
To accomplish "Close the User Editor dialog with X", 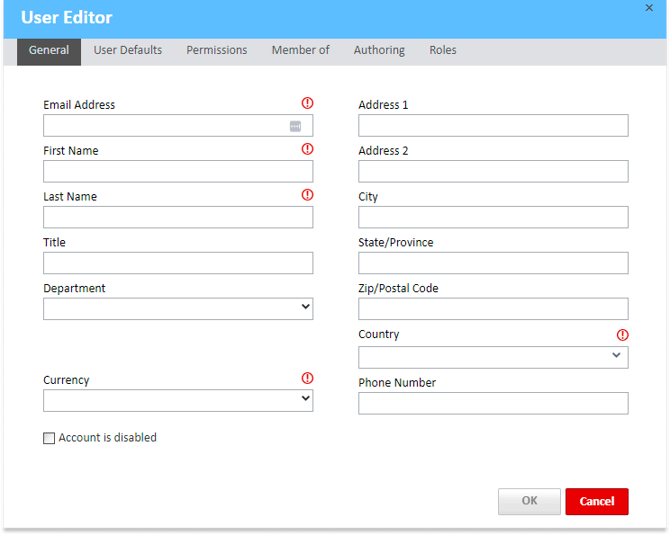I will coord(649,8).
